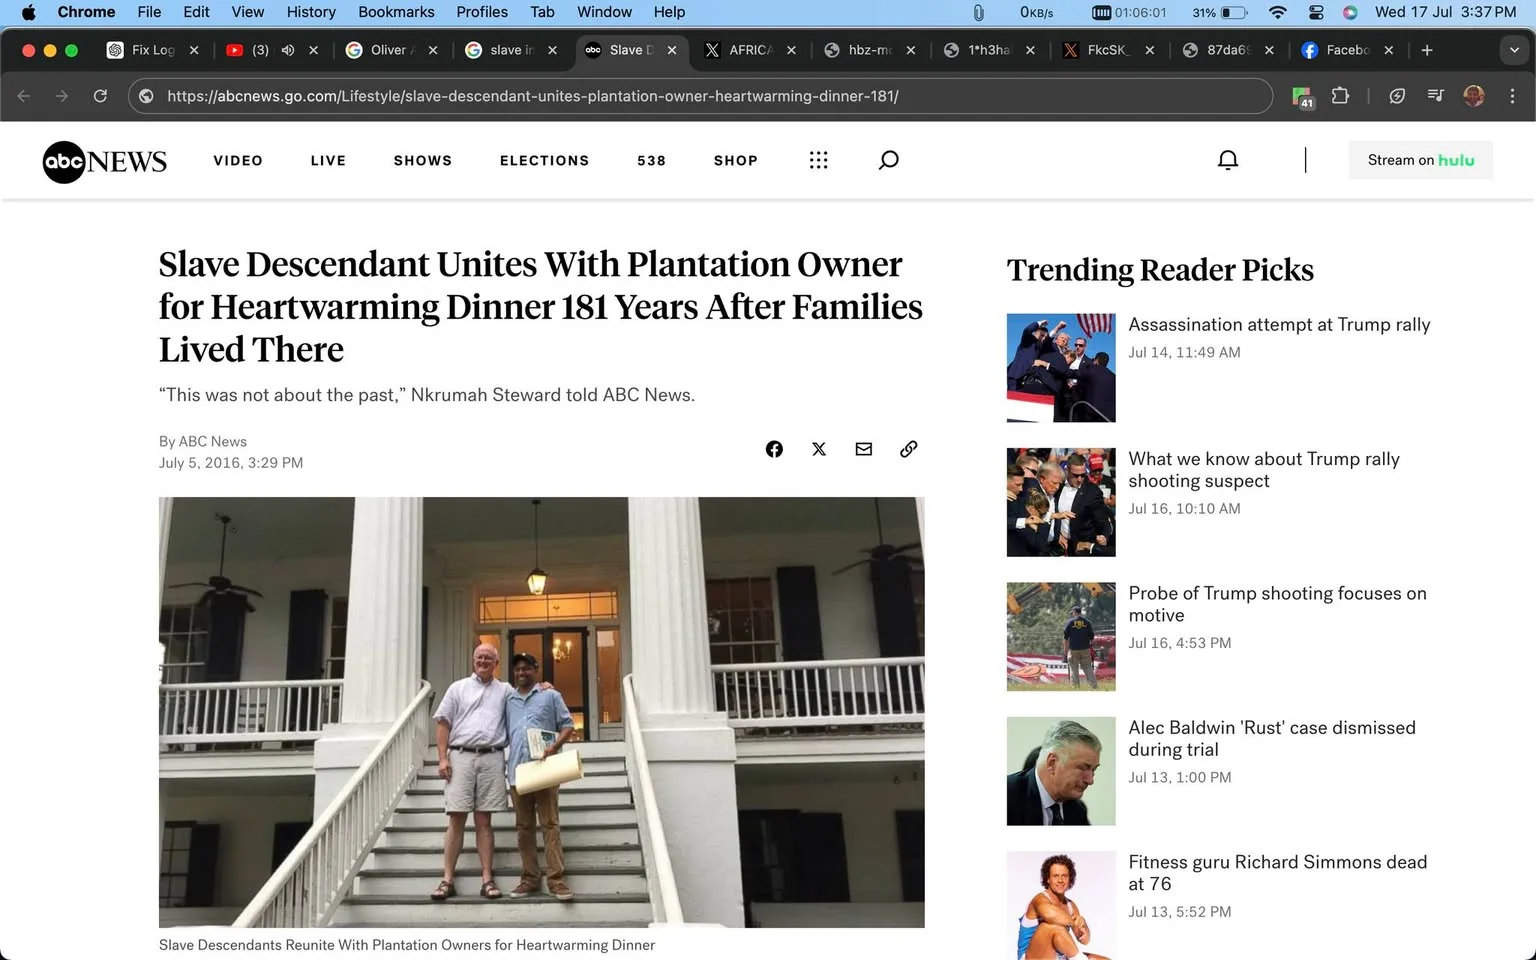
Task: Click the ABC News logo
Action: [x=105, y=161]
